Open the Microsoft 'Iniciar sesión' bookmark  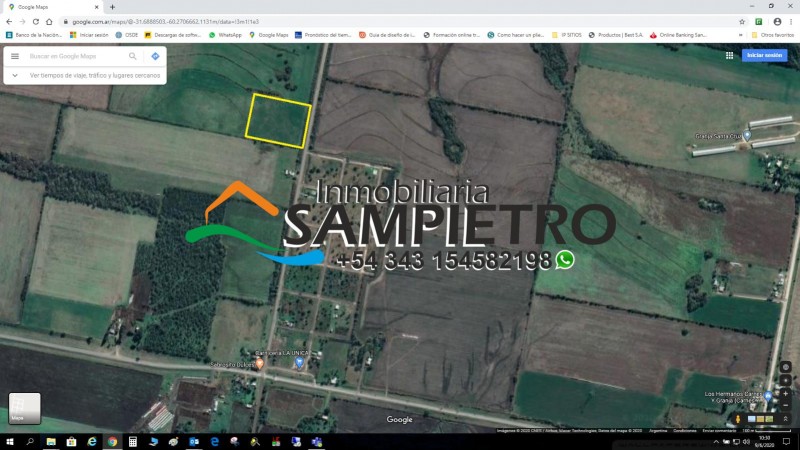[x=89, y=35]
